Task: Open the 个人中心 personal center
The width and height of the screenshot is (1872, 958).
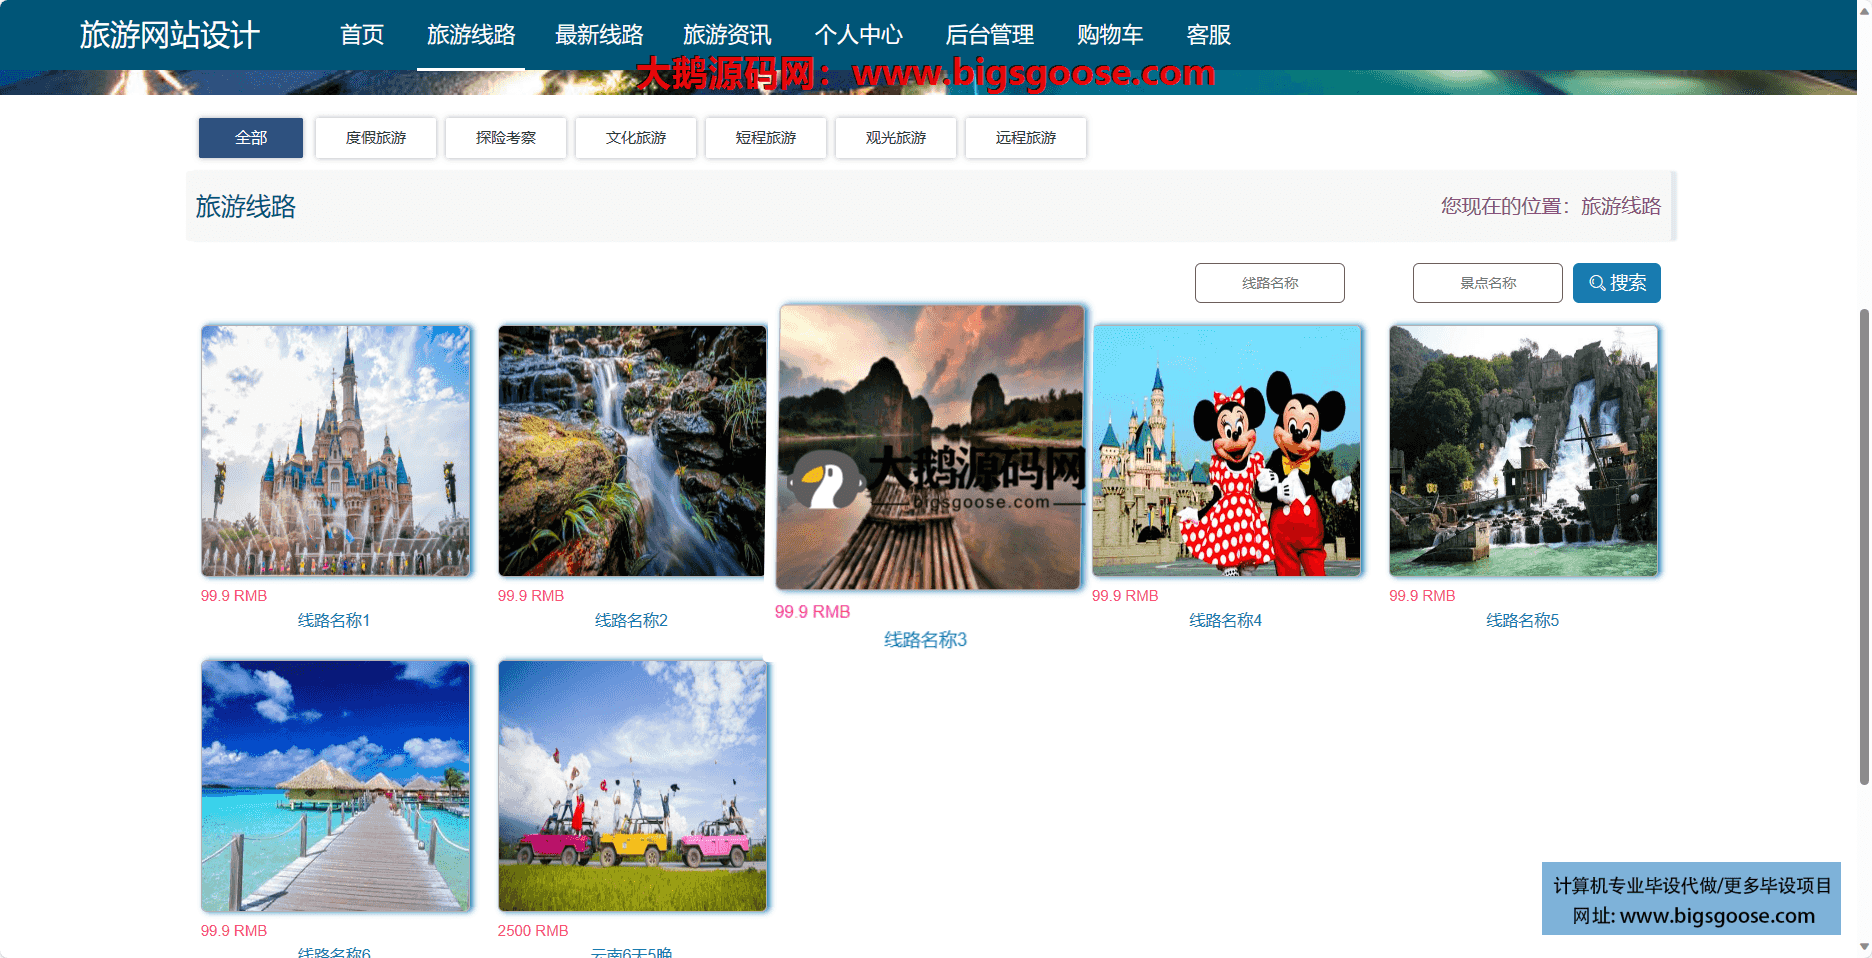Action: 859,34
